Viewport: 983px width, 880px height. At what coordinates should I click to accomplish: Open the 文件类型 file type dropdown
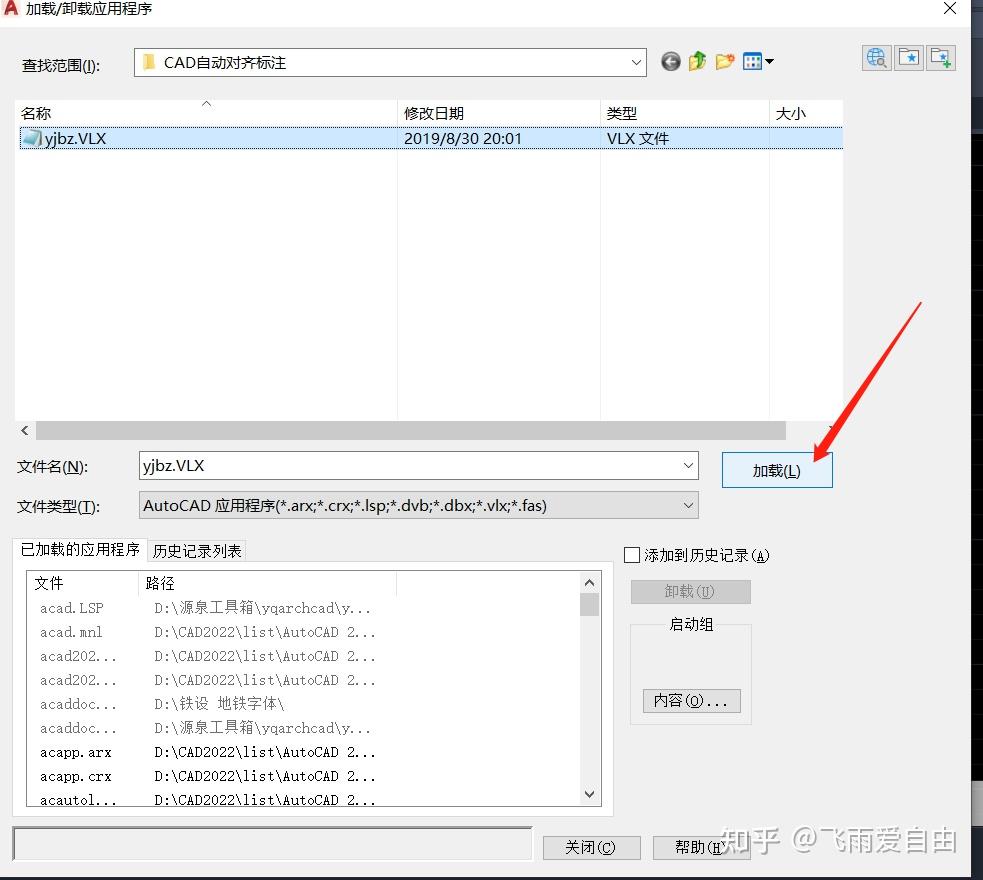[x=688, y=505]
